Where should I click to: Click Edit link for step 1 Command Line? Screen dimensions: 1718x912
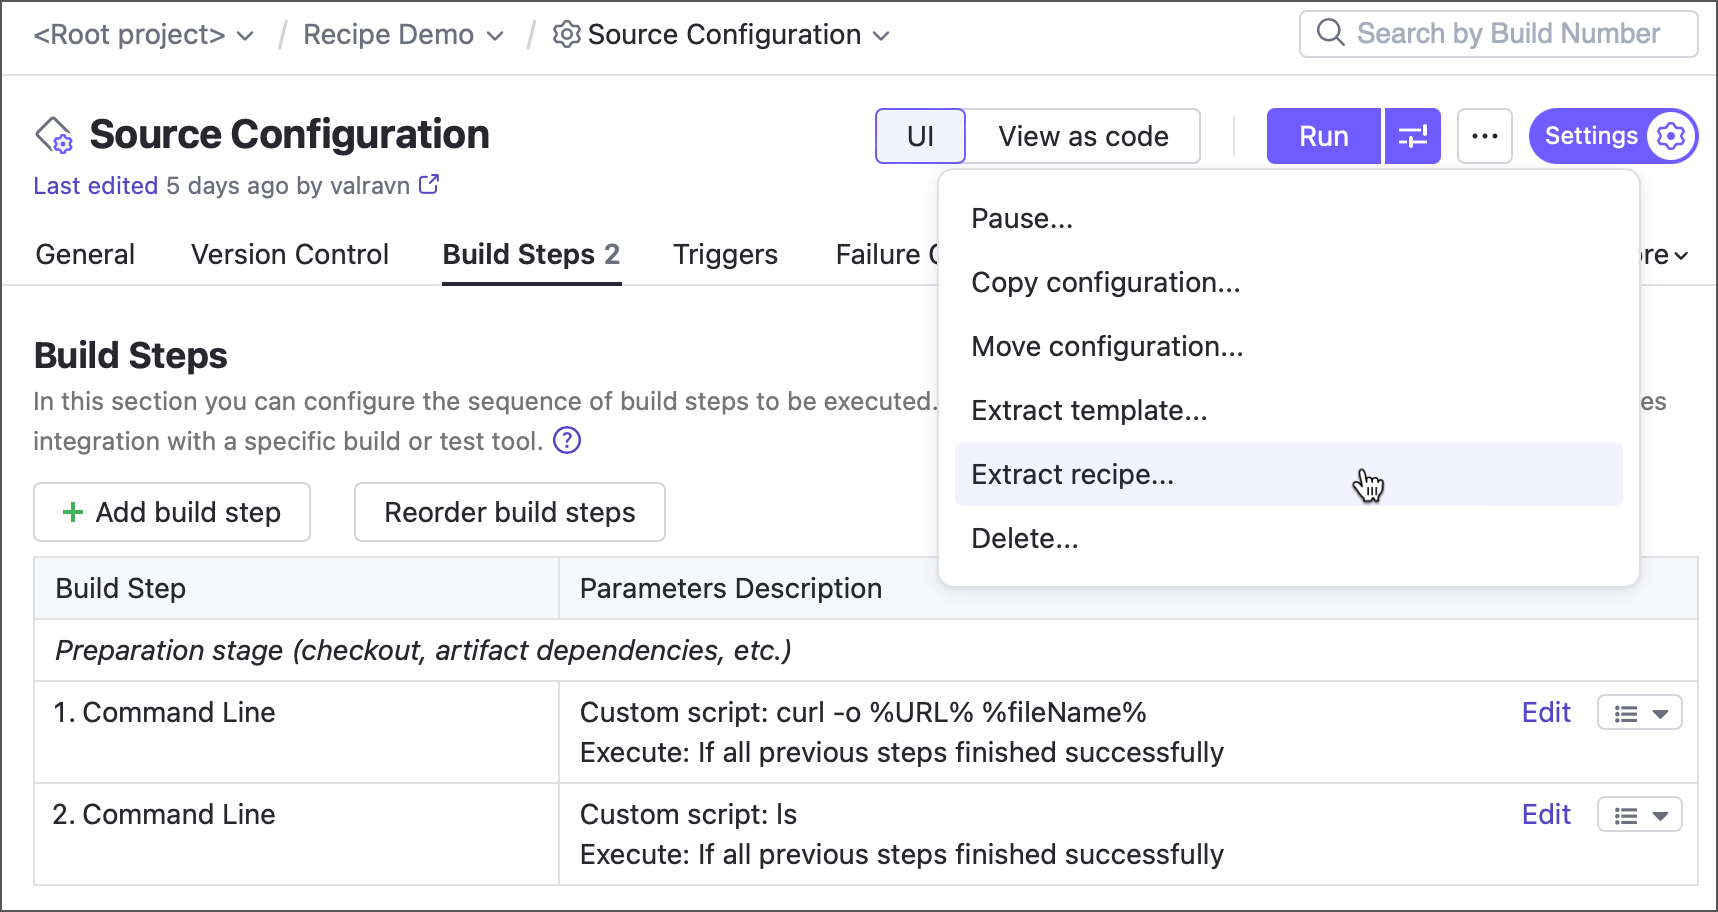1545,712
